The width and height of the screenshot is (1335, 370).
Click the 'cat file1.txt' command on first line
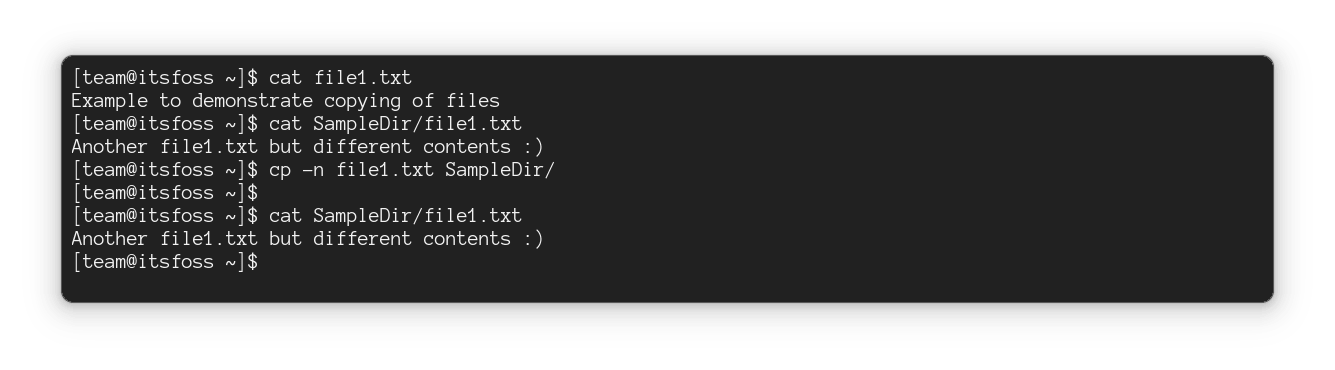tap(340, 78)
